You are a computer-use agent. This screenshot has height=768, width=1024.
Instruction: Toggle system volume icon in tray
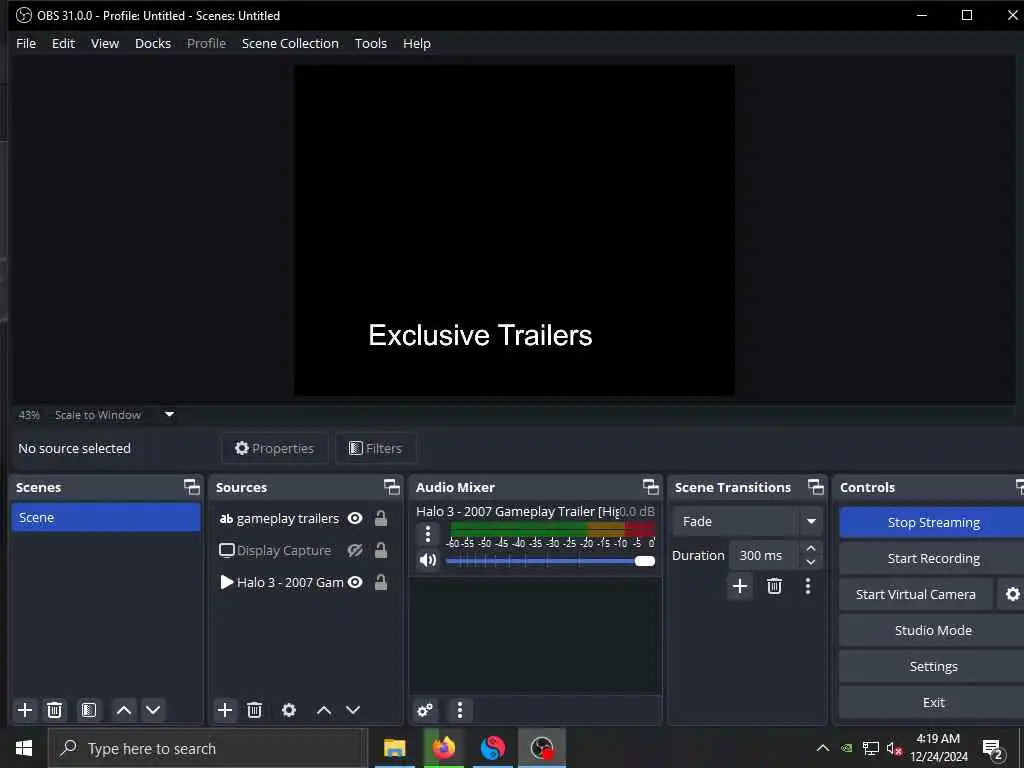pyautogui.click(x=894, y=748)
